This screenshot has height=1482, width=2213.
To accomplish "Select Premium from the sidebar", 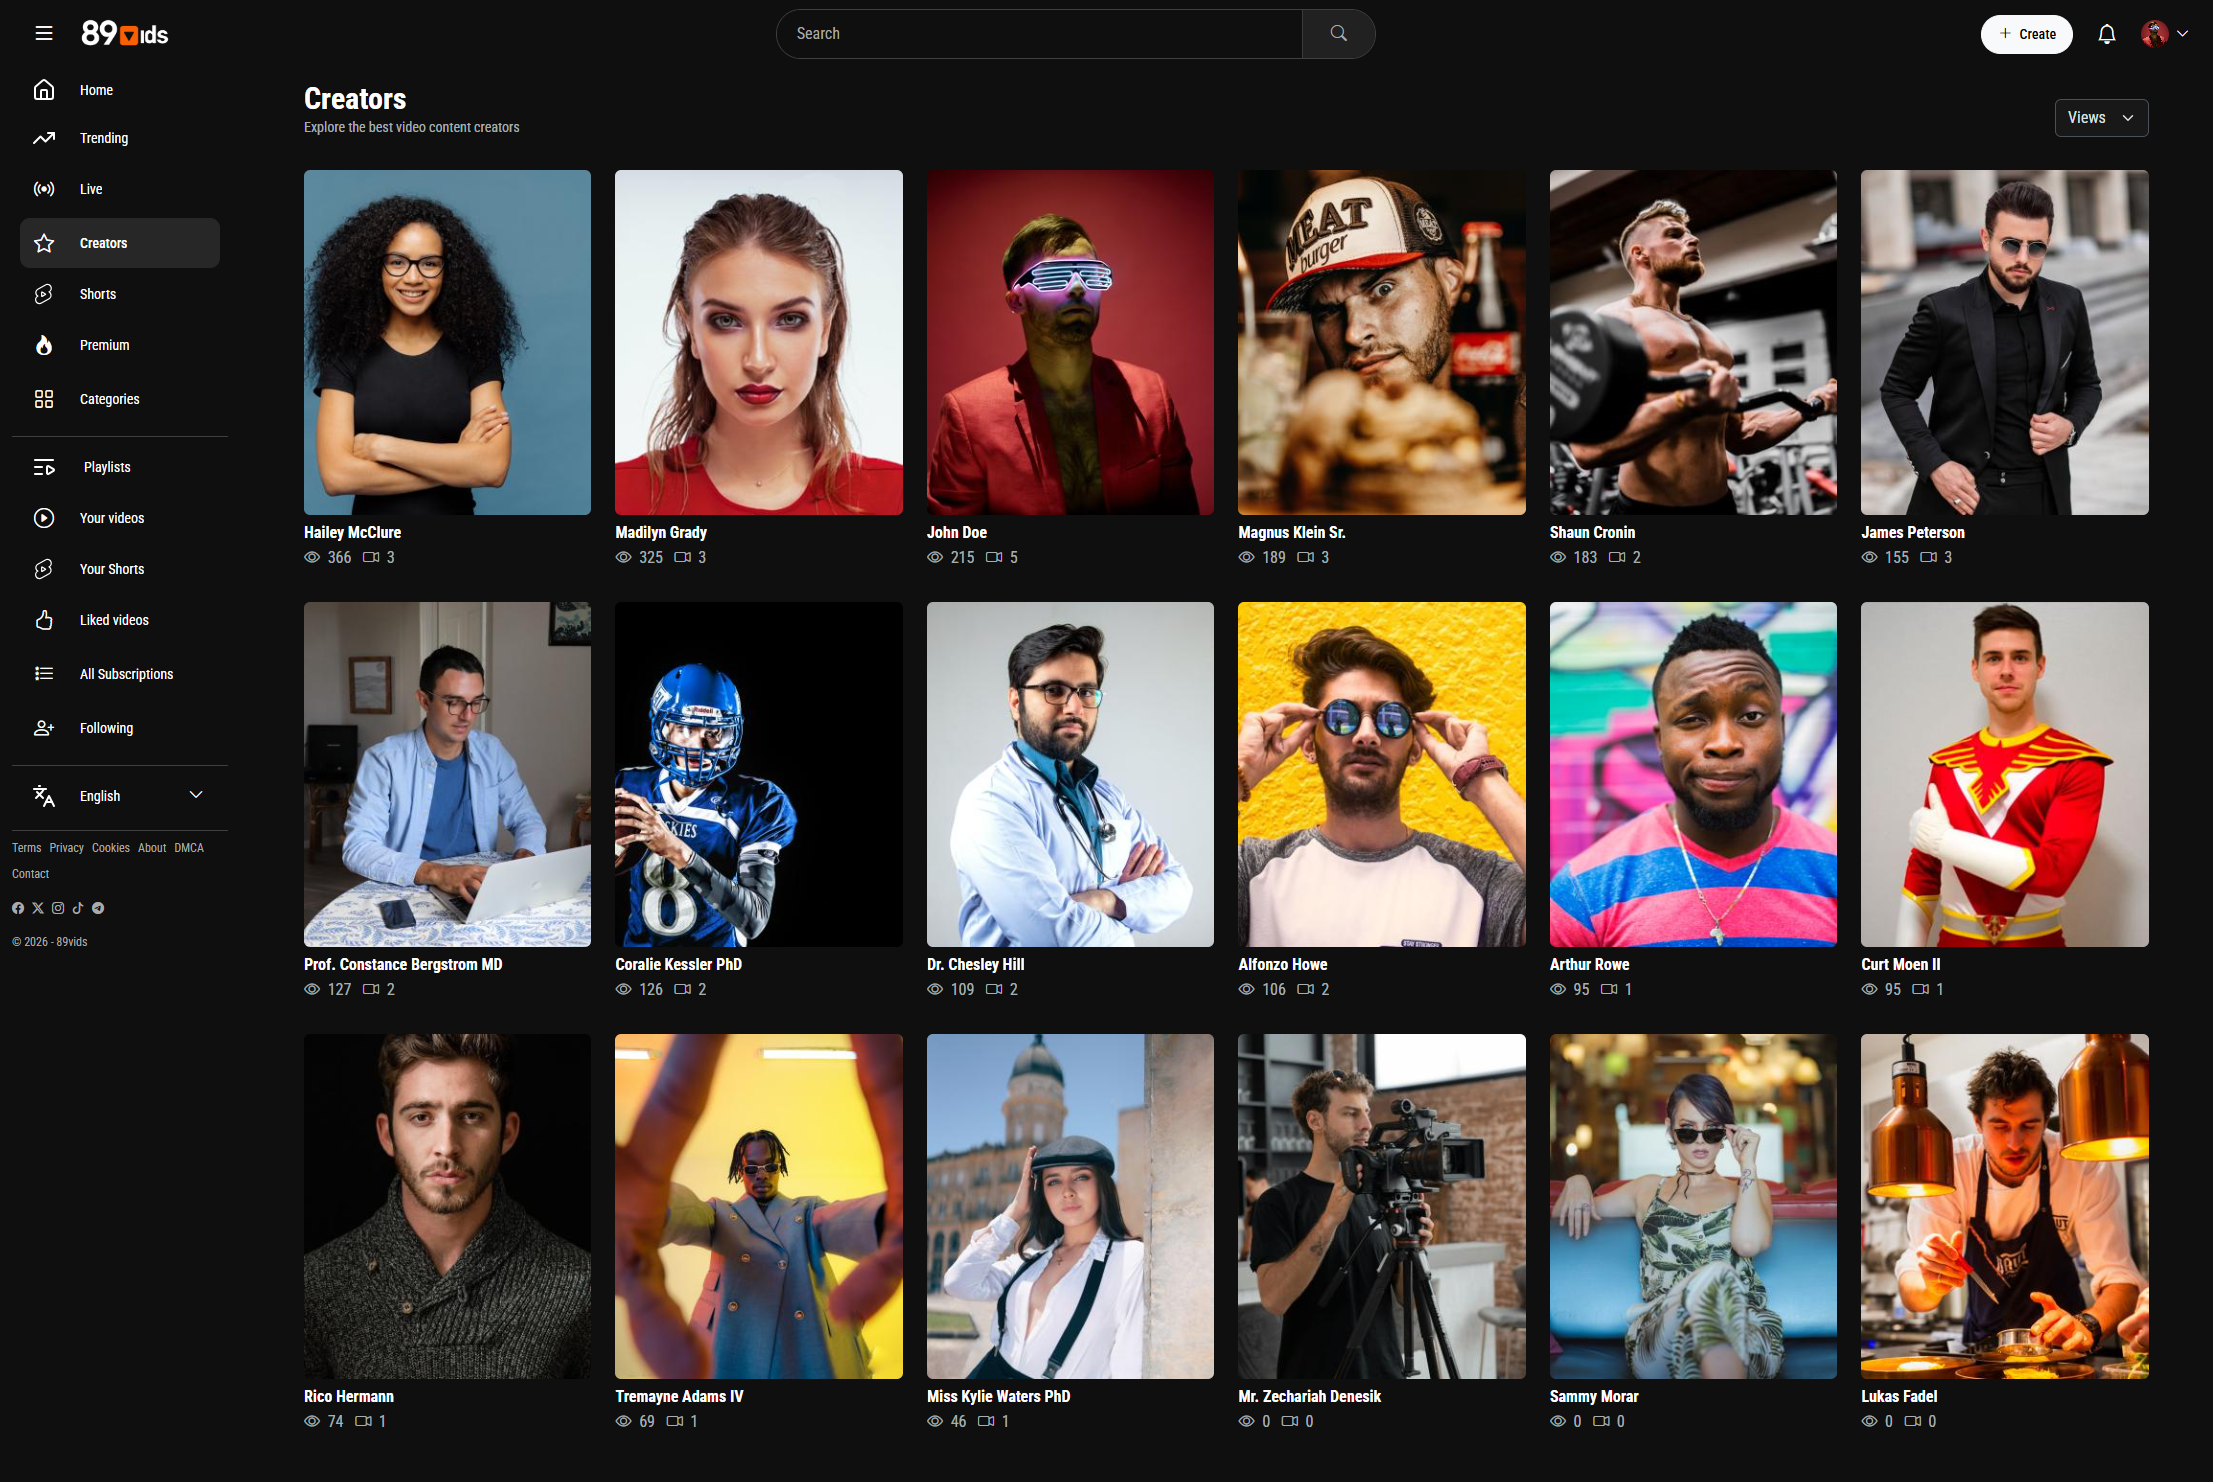I will point(105,345).
